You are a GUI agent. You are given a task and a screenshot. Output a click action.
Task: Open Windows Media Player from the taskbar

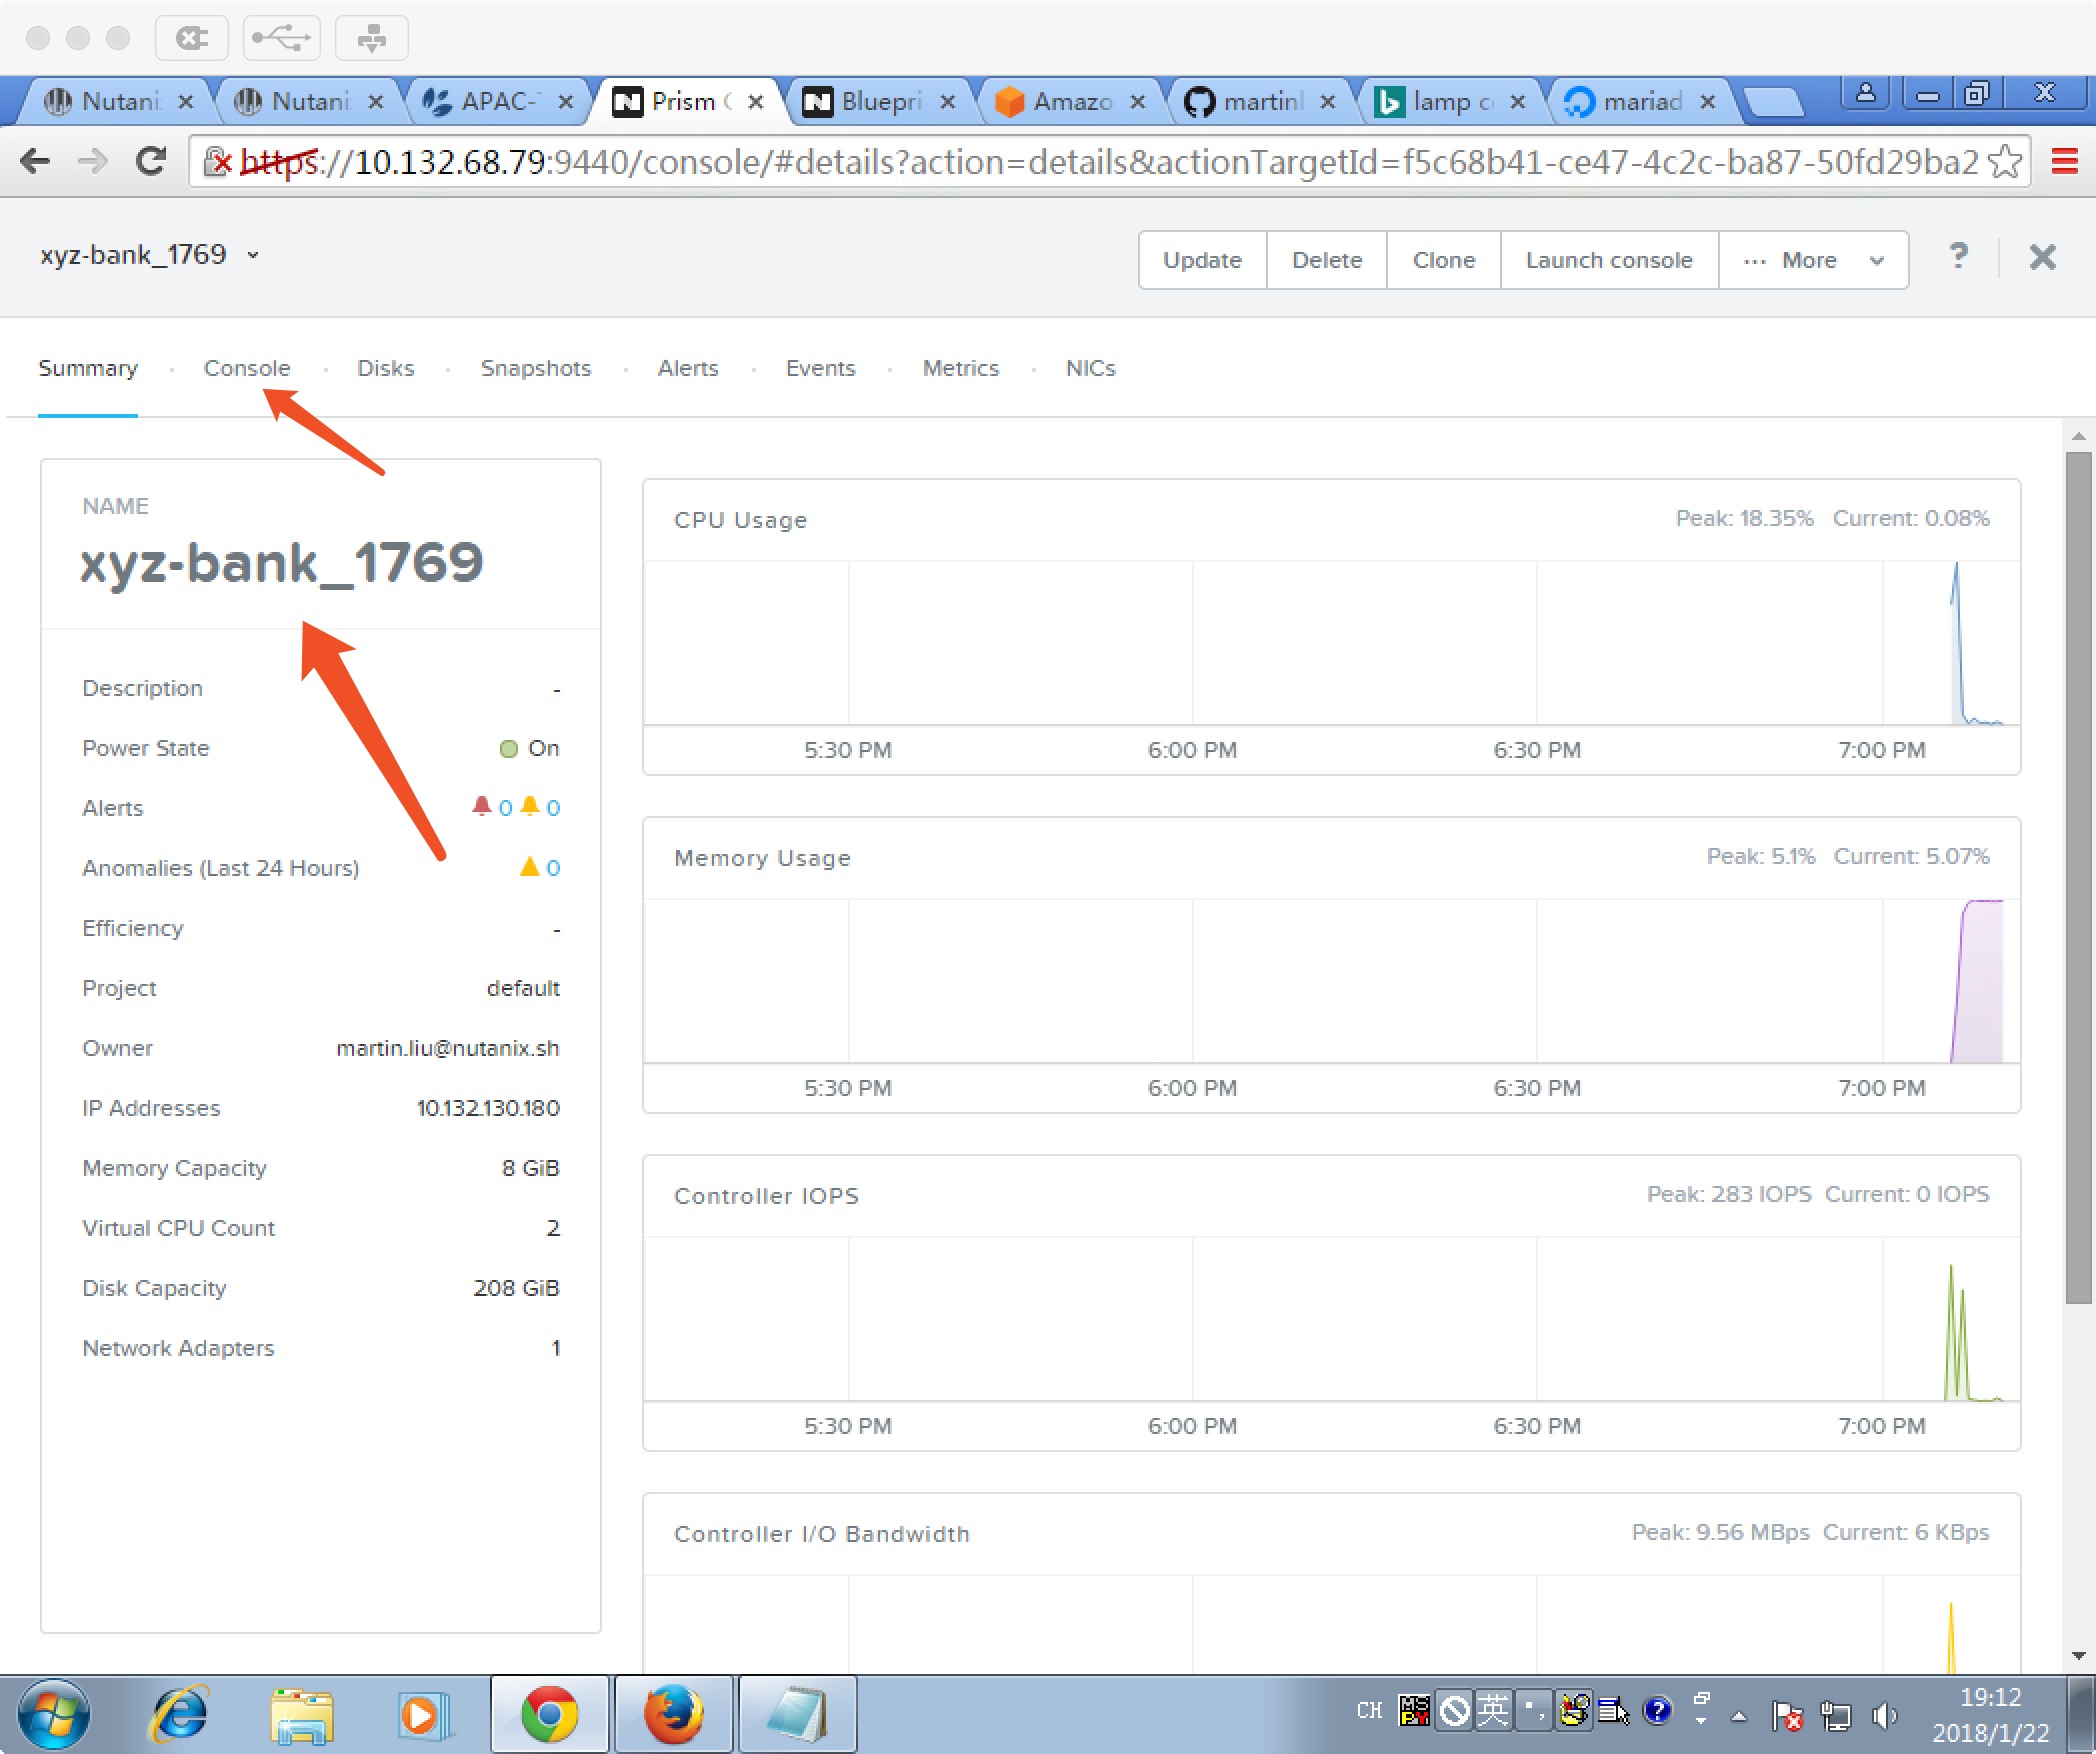click(x=423, y=1716)
